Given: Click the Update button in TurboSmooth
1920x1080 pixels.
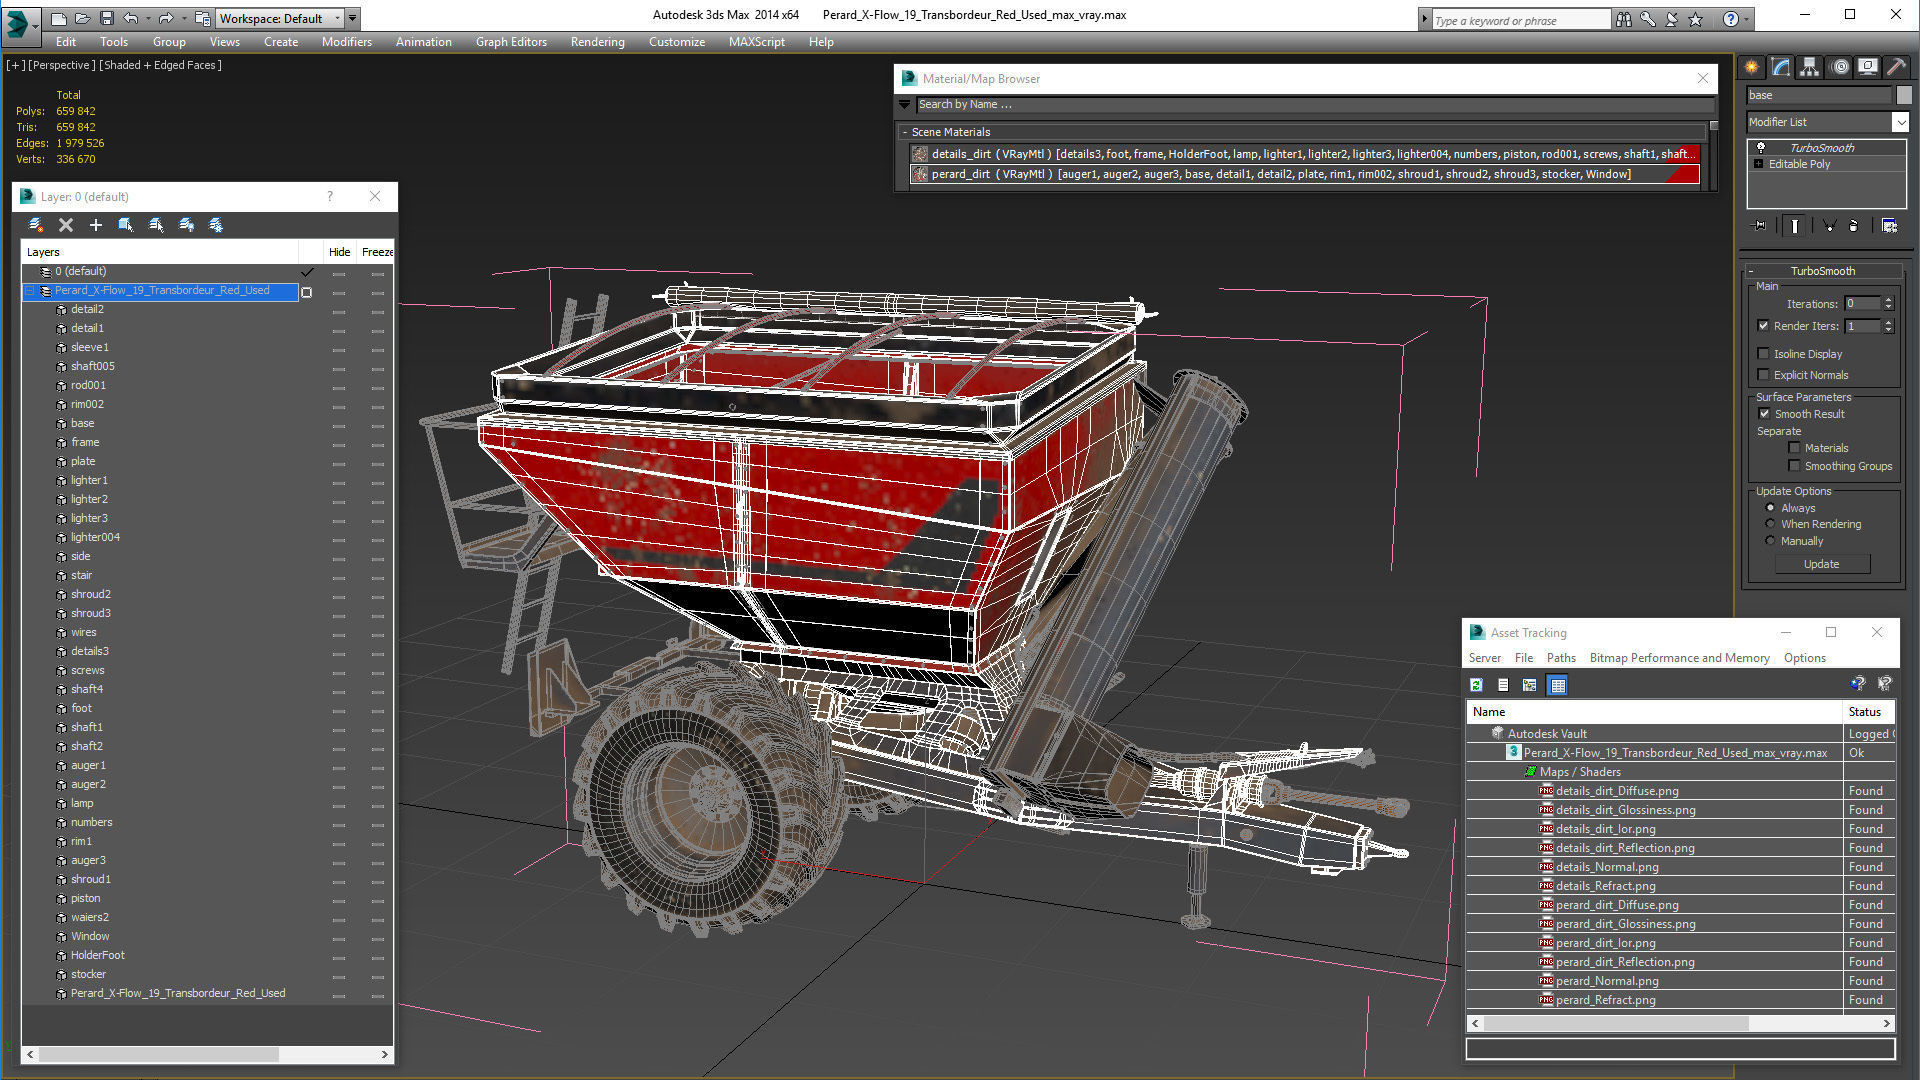Looking at the screenshot, I should click(1821, 564).
